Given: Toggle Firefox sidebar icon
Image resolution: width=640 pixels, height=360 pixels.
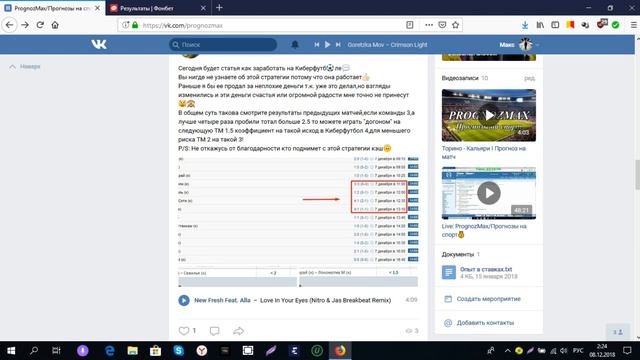Looking at the screenshot, I should click(x=555, y=25).
